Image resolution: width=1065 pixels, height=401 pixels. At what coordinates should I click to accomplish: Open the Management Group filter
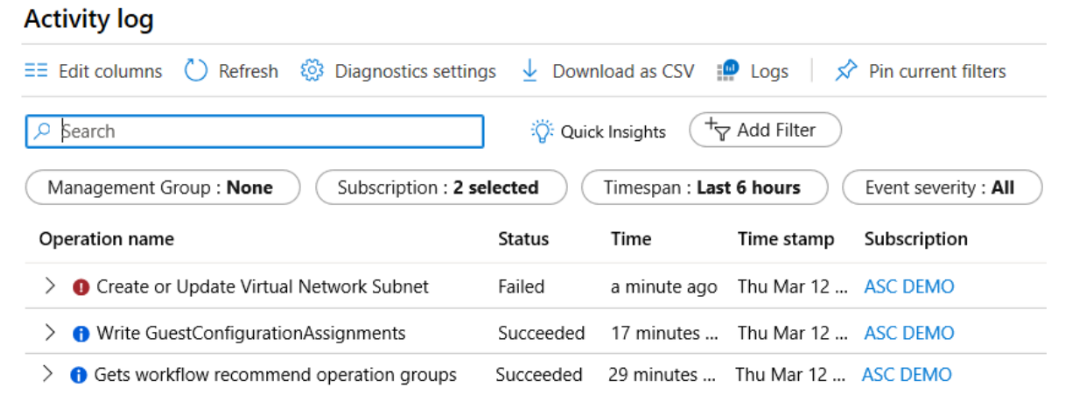(161, 187)
